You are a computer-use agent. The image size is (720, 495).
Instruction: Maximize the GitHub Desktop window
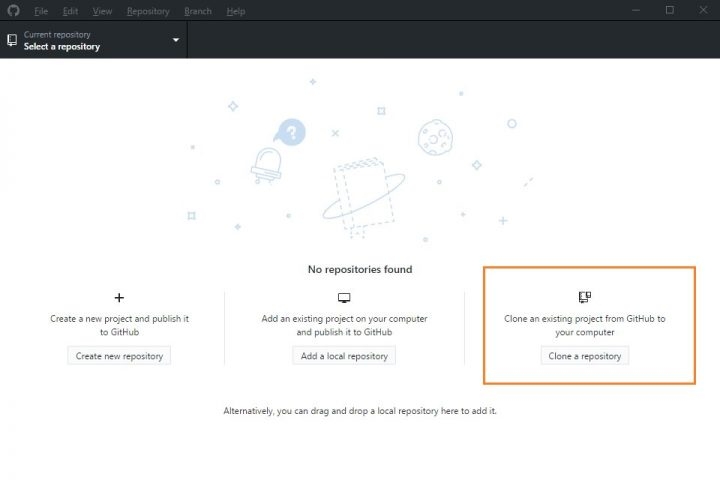pyautogui.click(x=669, y=10)
